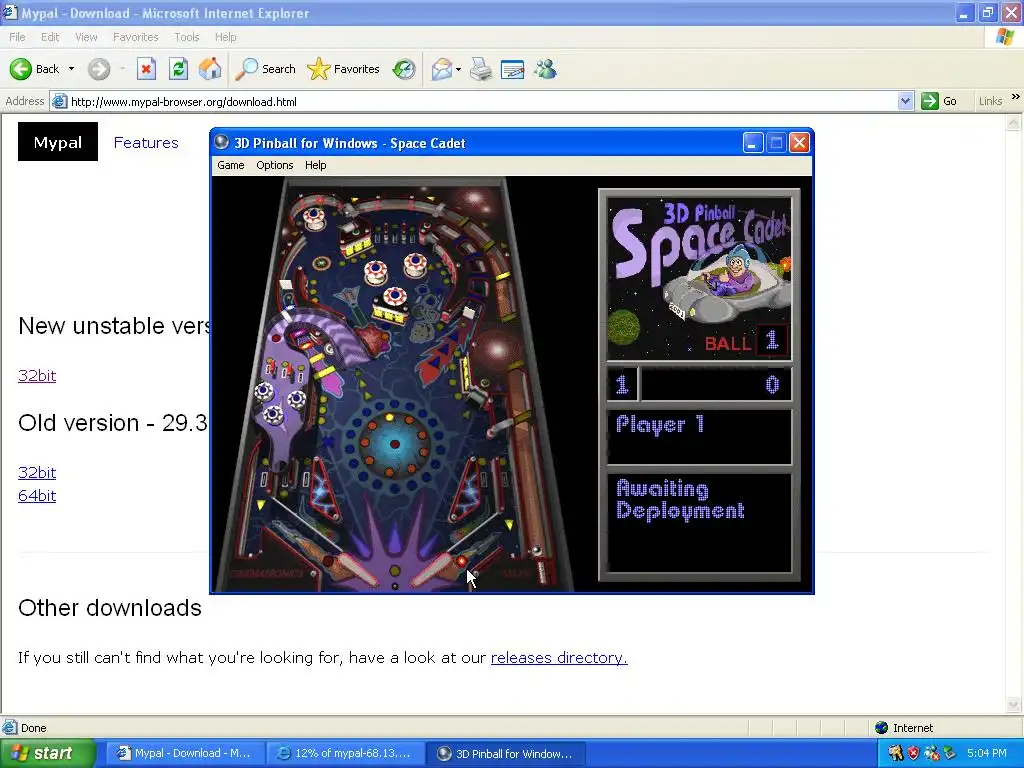Switch to the 3D Pinball taskbar button
Screen dimensions: 1024x768
[x=506, y=754]
